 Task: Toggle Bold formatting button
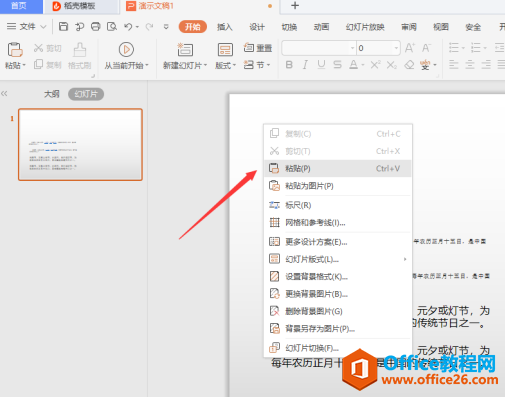tap(289, 64)
